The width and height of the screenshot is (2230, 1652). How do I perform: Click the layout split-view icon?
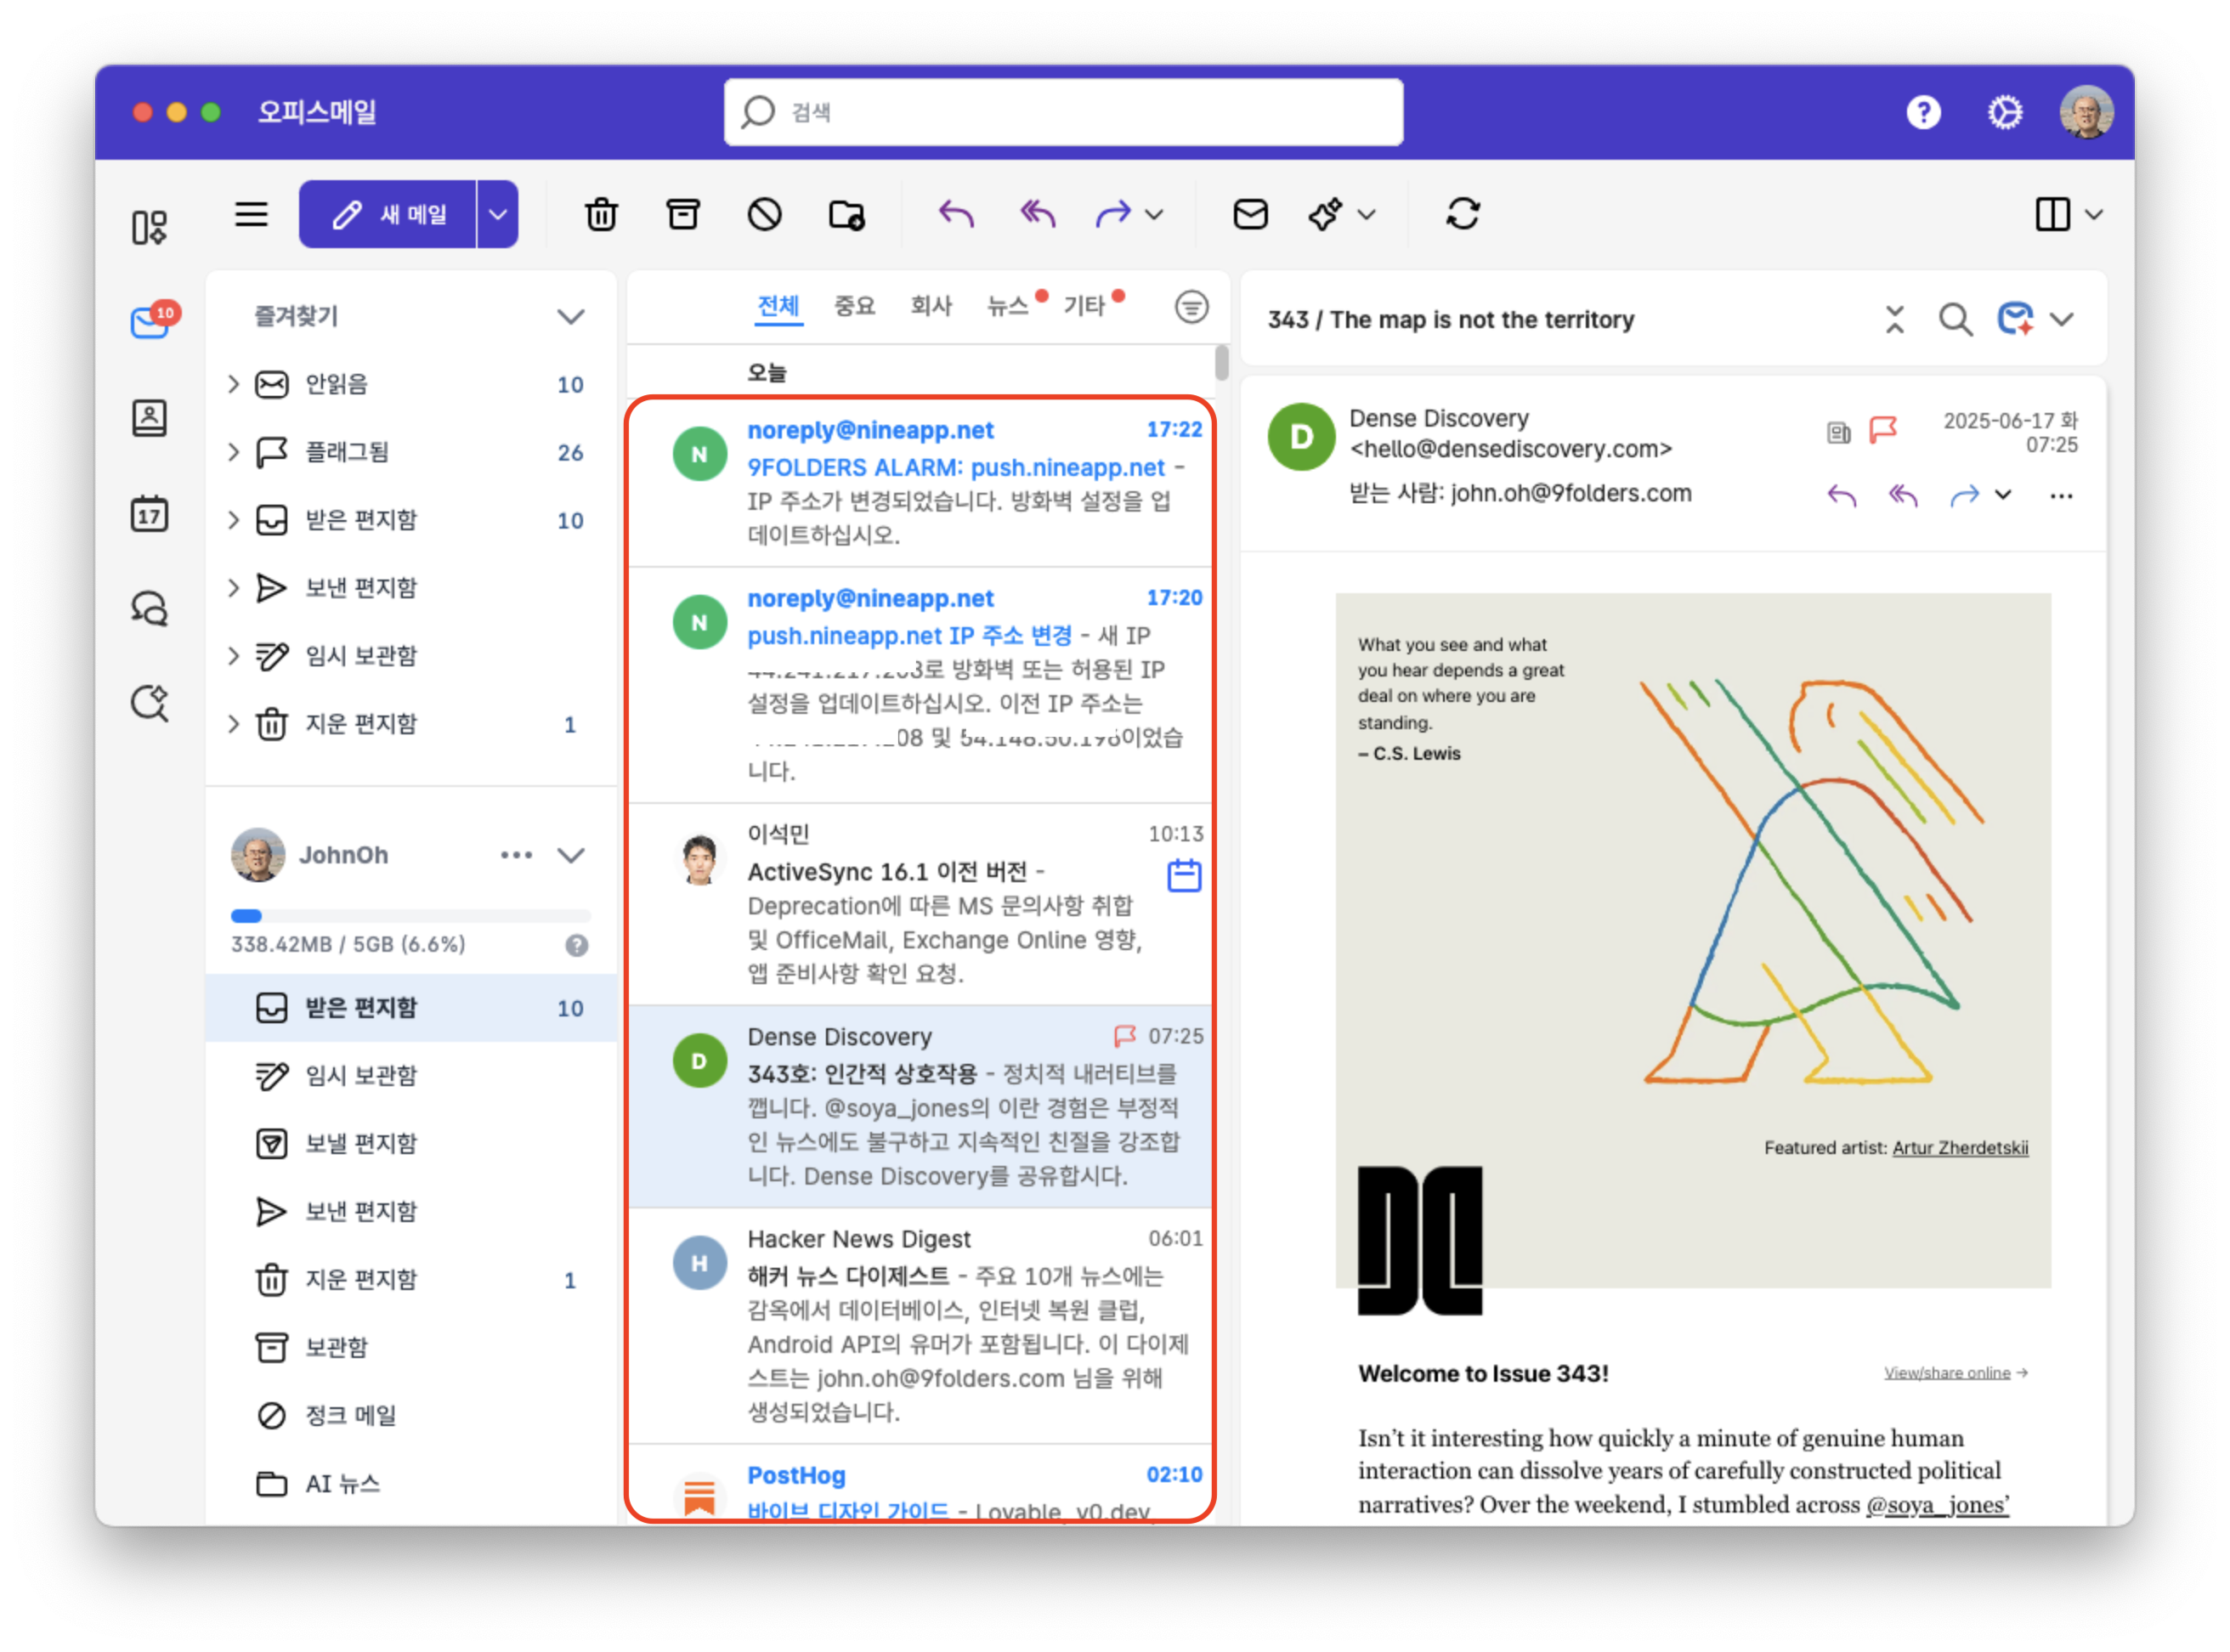click(2052, 214)
